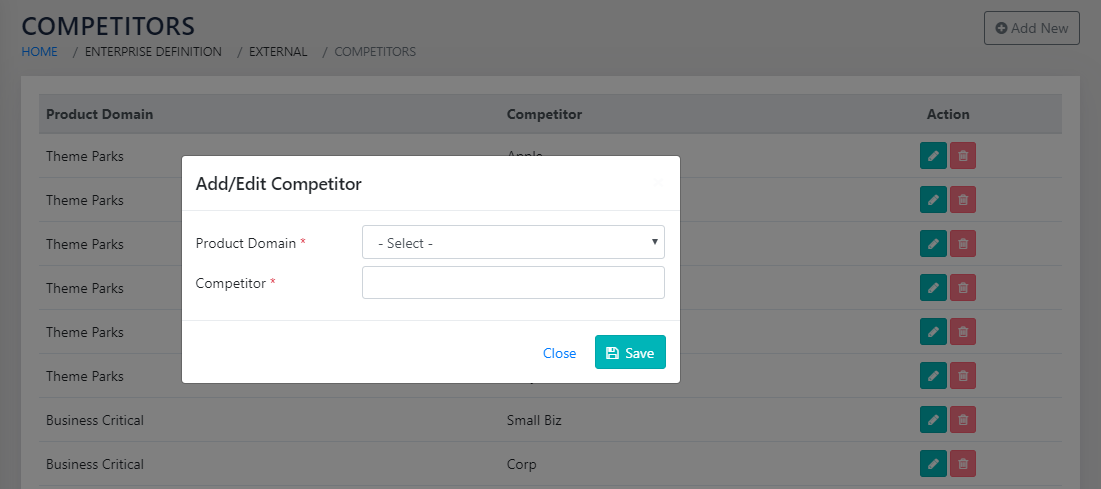
Task: Click the EXTERNAL breadcrumb
Action: [x=278, y=52]
